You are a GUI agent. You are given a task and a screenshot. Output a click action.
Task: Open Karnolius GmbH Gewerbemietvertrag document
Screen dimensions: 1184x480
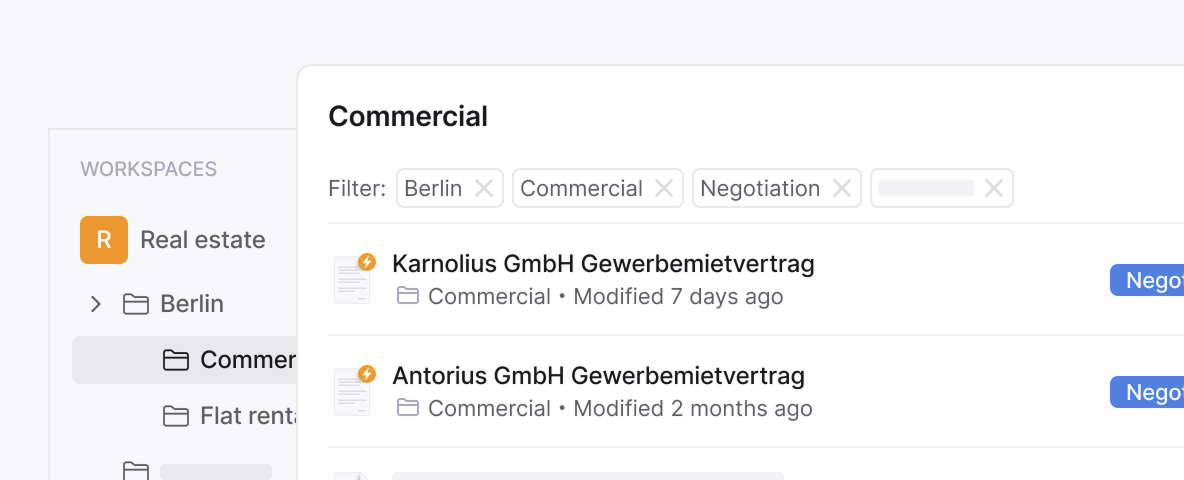603,264
